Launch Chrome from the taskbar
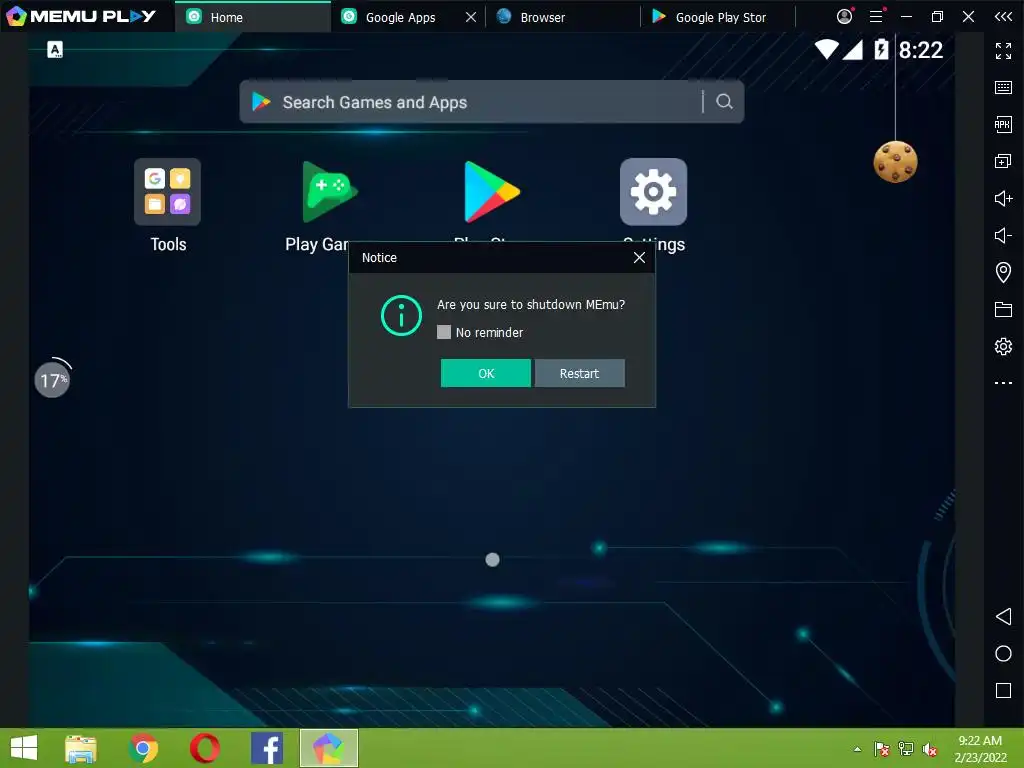The image size is (1024, 768). [x=143, y=748]
